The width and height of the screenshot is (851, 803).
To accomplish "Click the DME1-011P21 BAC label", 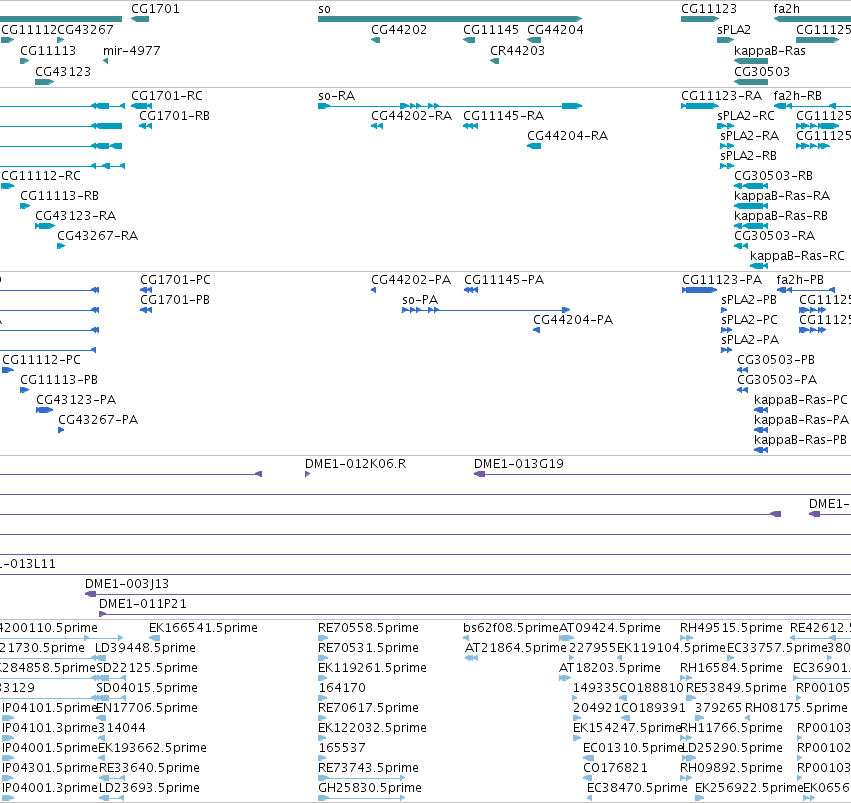I will click(x=143, y=604).
